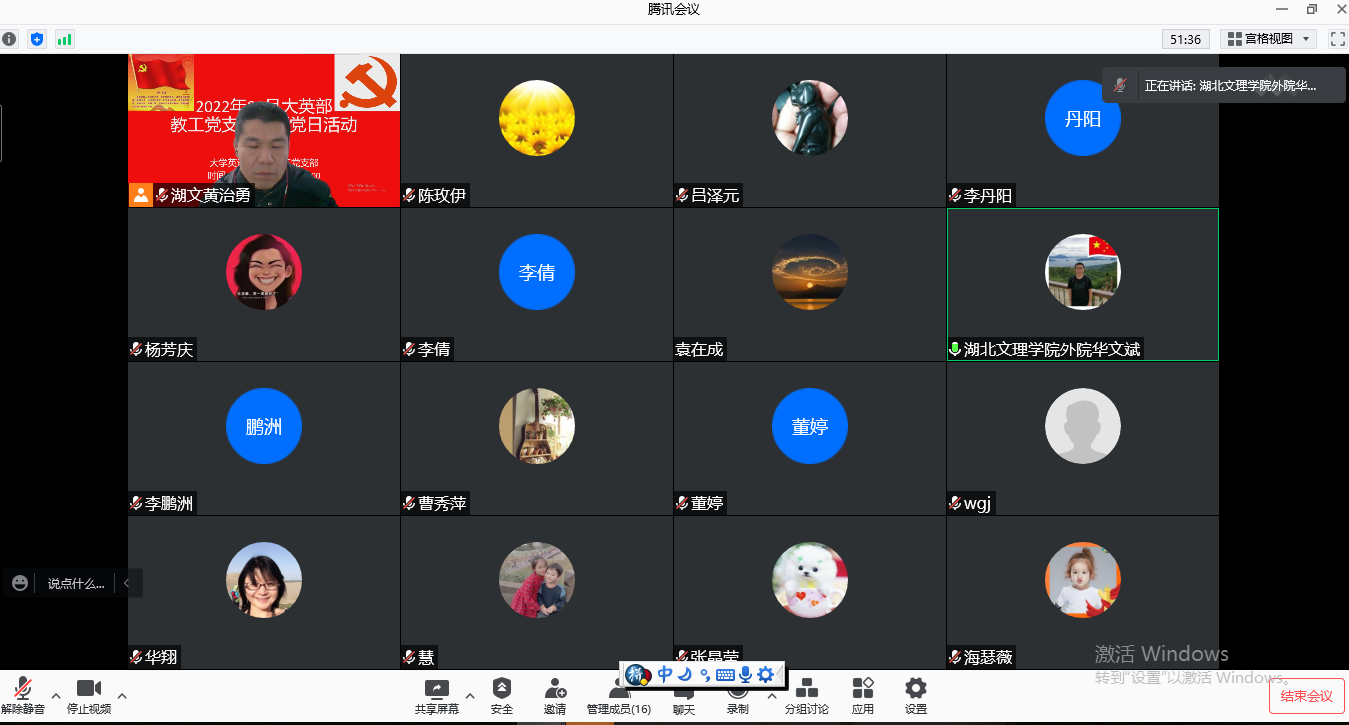The height and width of the screenshot is (725, 1349).
Task: Click the 邀请 invite icon
Action: (555, 695)
